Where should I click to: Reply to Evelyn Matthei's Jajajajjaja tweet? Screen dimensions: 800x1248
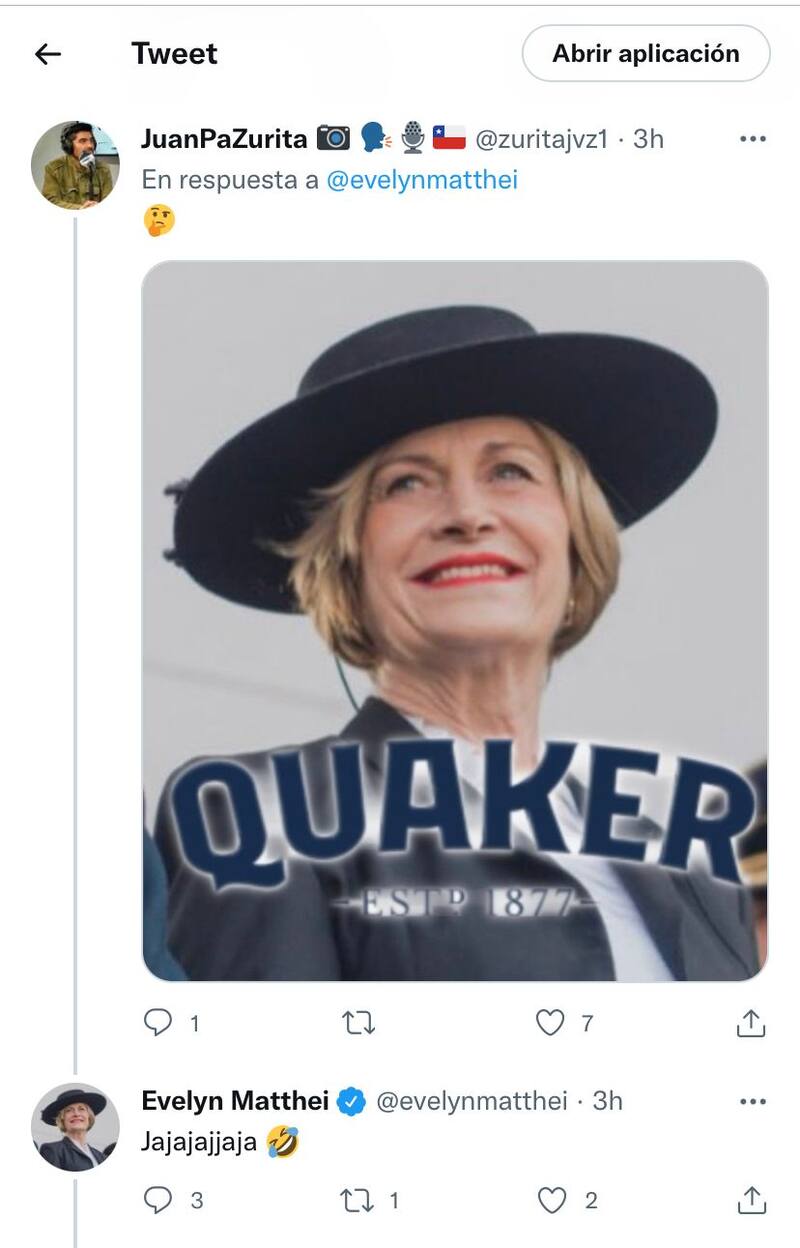(159, 1200)
